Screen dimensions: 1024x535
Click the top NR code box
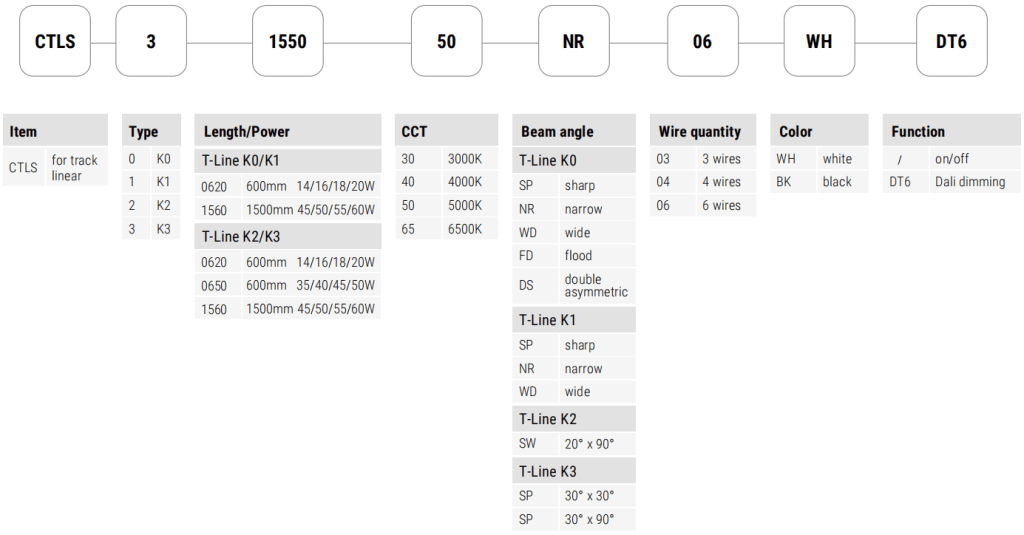[573, 42]
